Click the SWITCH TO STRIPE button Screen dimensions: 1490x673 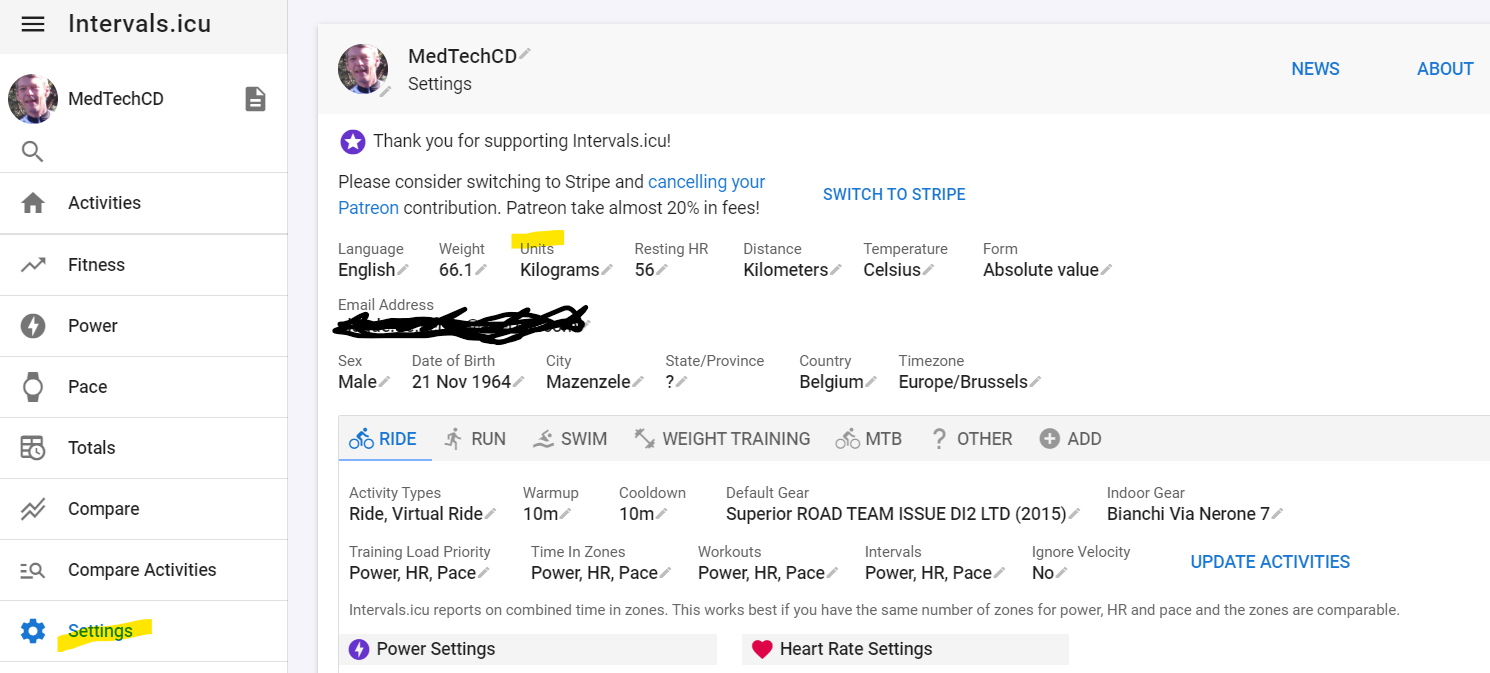(894, 195)
